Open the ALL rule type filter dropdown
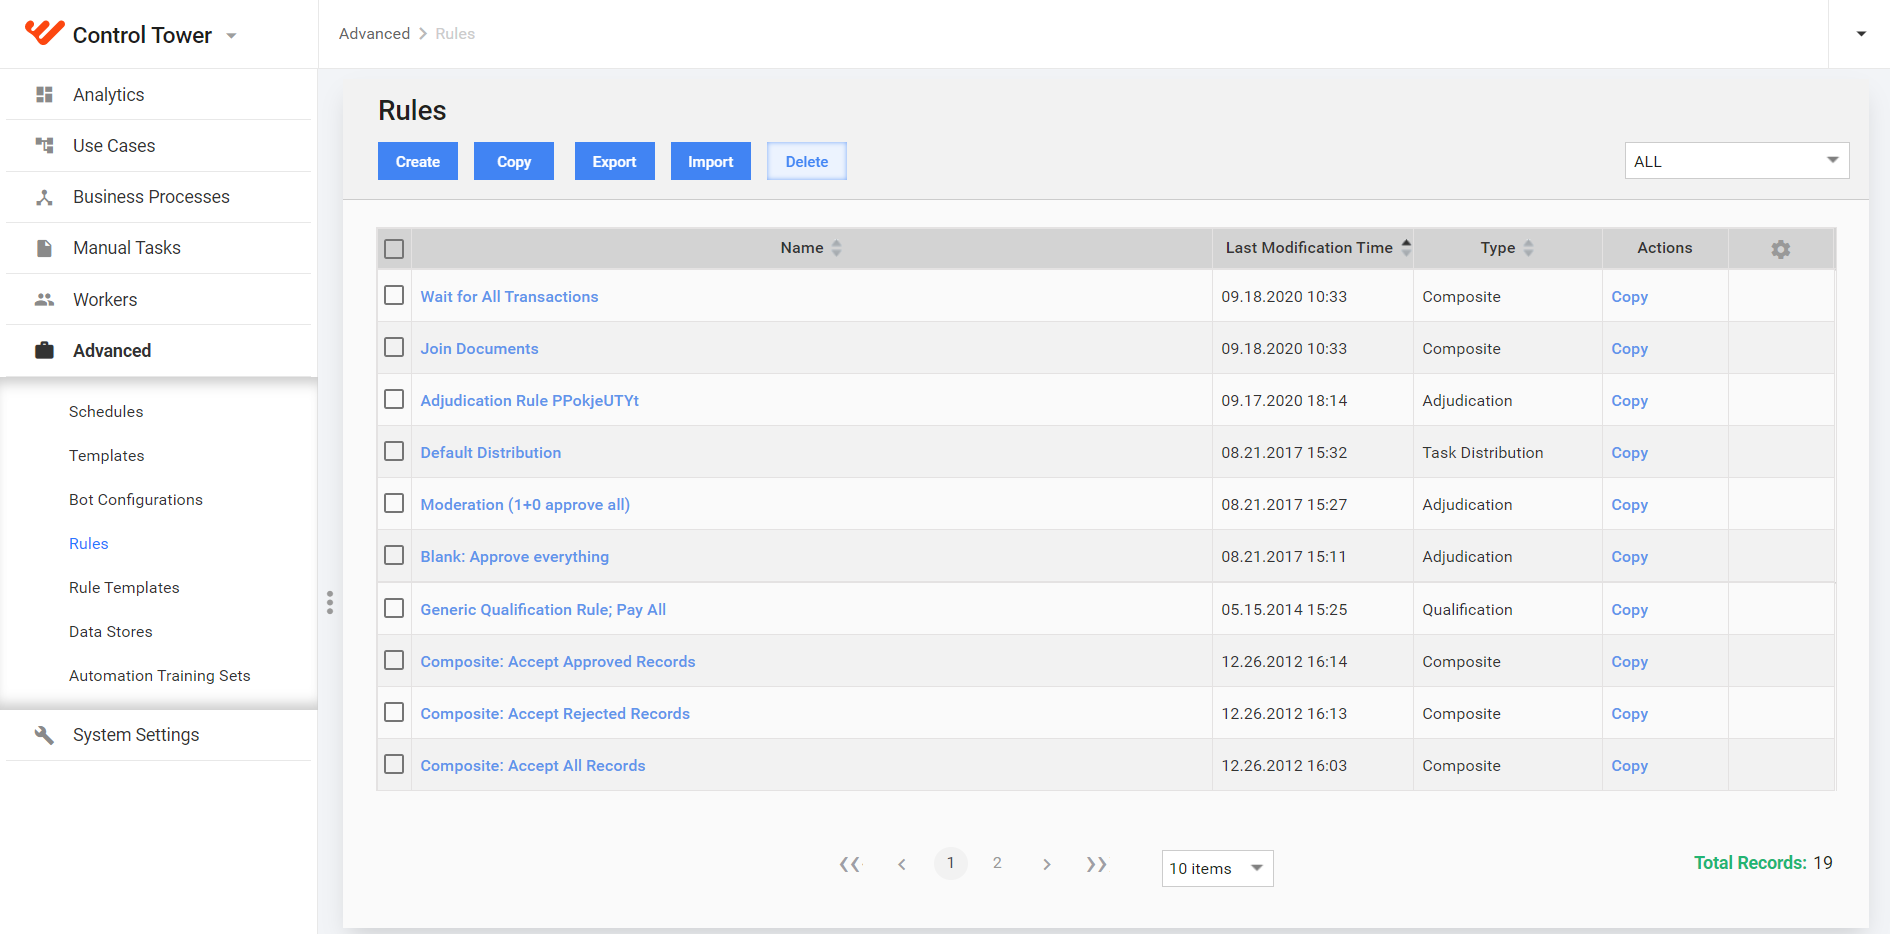 [1737, 161]
